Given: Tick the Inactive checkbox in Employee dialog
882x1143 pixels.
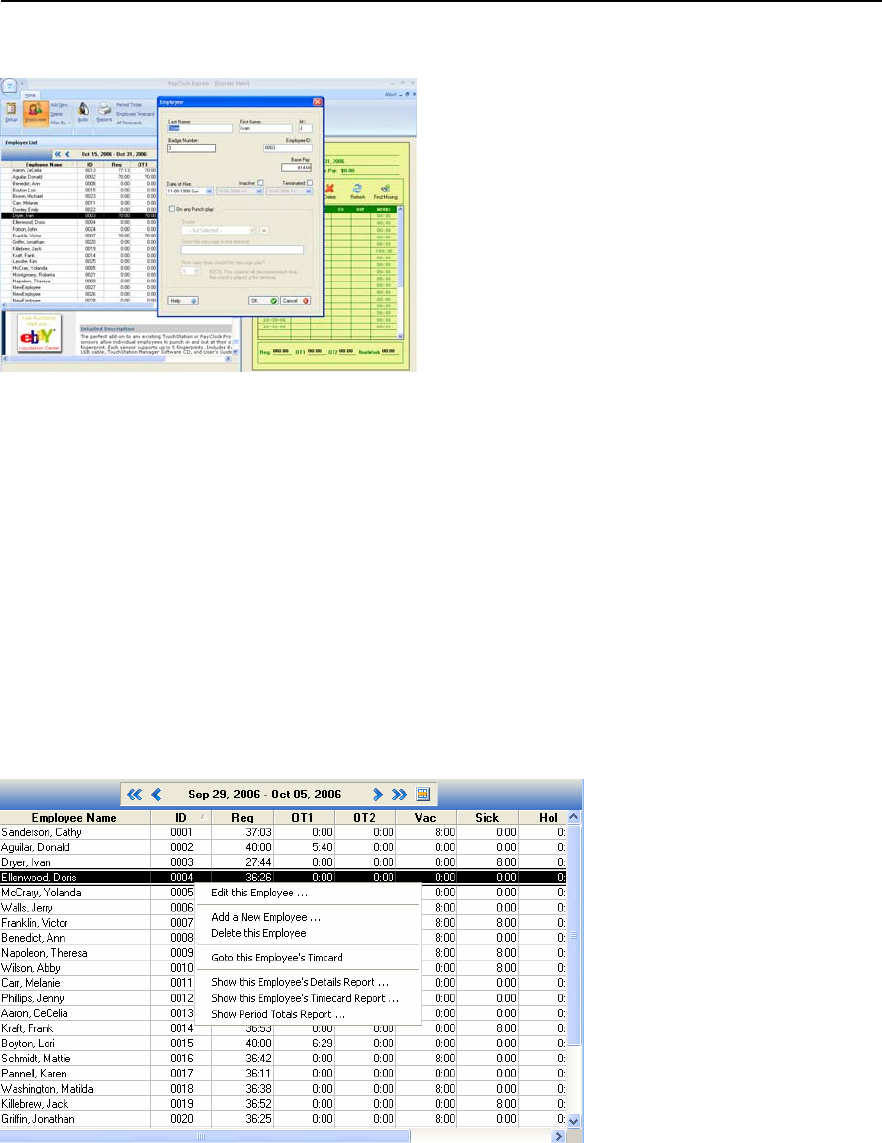Looking at the screenshot, I should point(260,183).
